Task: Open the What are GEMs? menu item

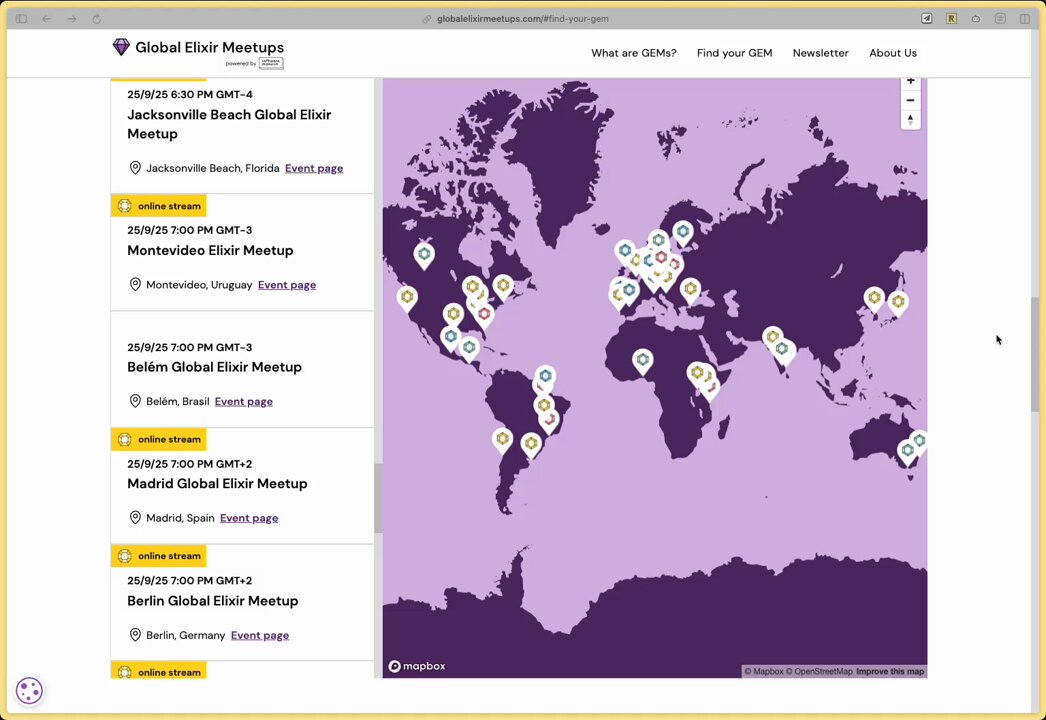Action: (x=634, y=53)
